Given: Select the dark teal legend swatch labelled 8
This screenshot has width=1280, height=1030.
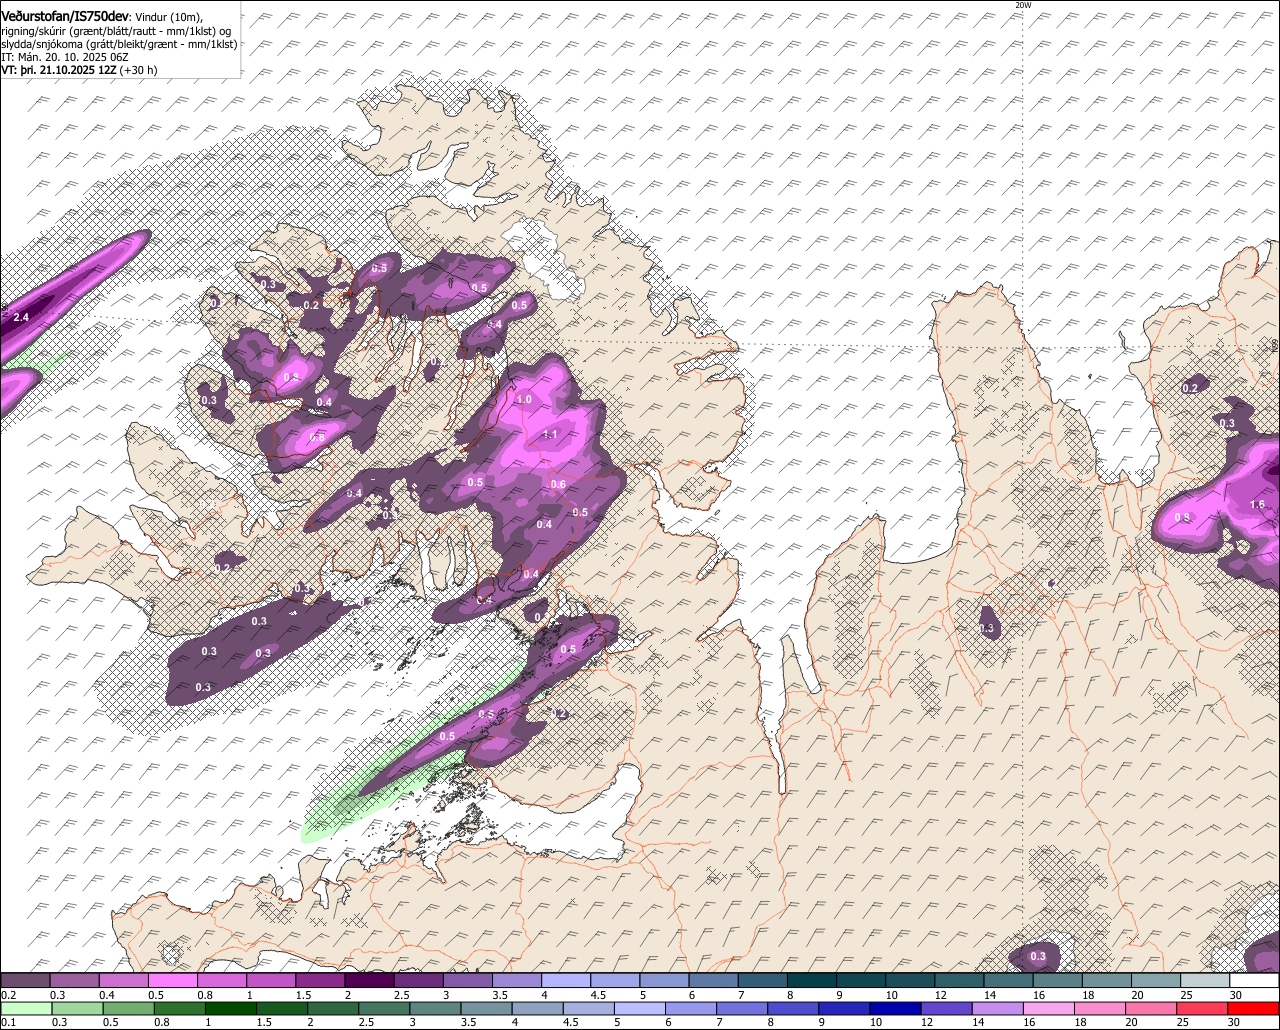Looking at the screenshot, I should (811, 980).
